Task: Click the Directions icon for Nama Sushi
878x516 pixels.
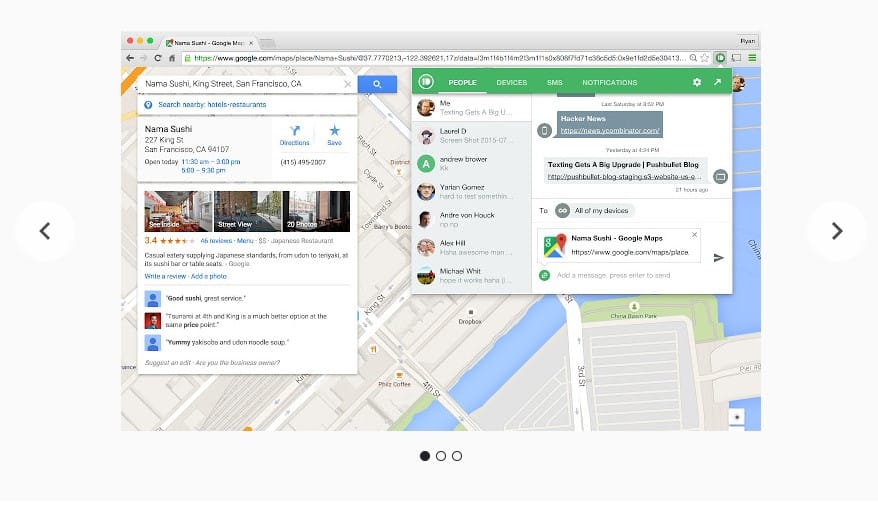Action: [295, 135]
